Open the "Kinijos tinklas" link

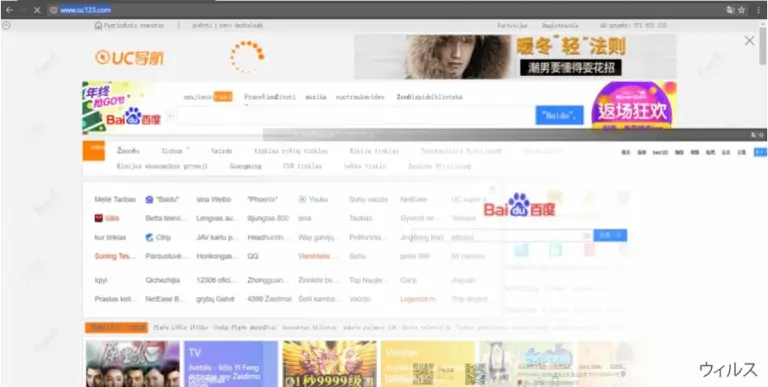click(374, 151)
